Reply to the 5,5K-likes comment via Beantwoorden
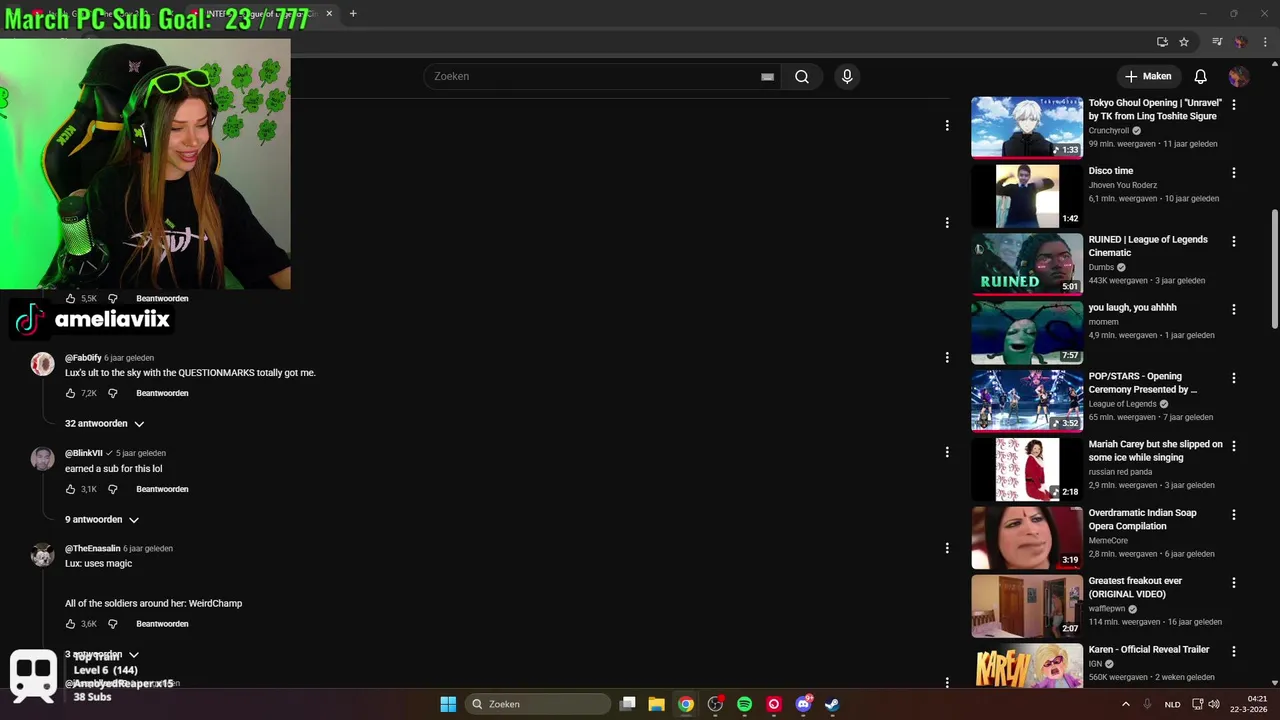Screen dimensions: 1280x720 (x=162, y=299)
